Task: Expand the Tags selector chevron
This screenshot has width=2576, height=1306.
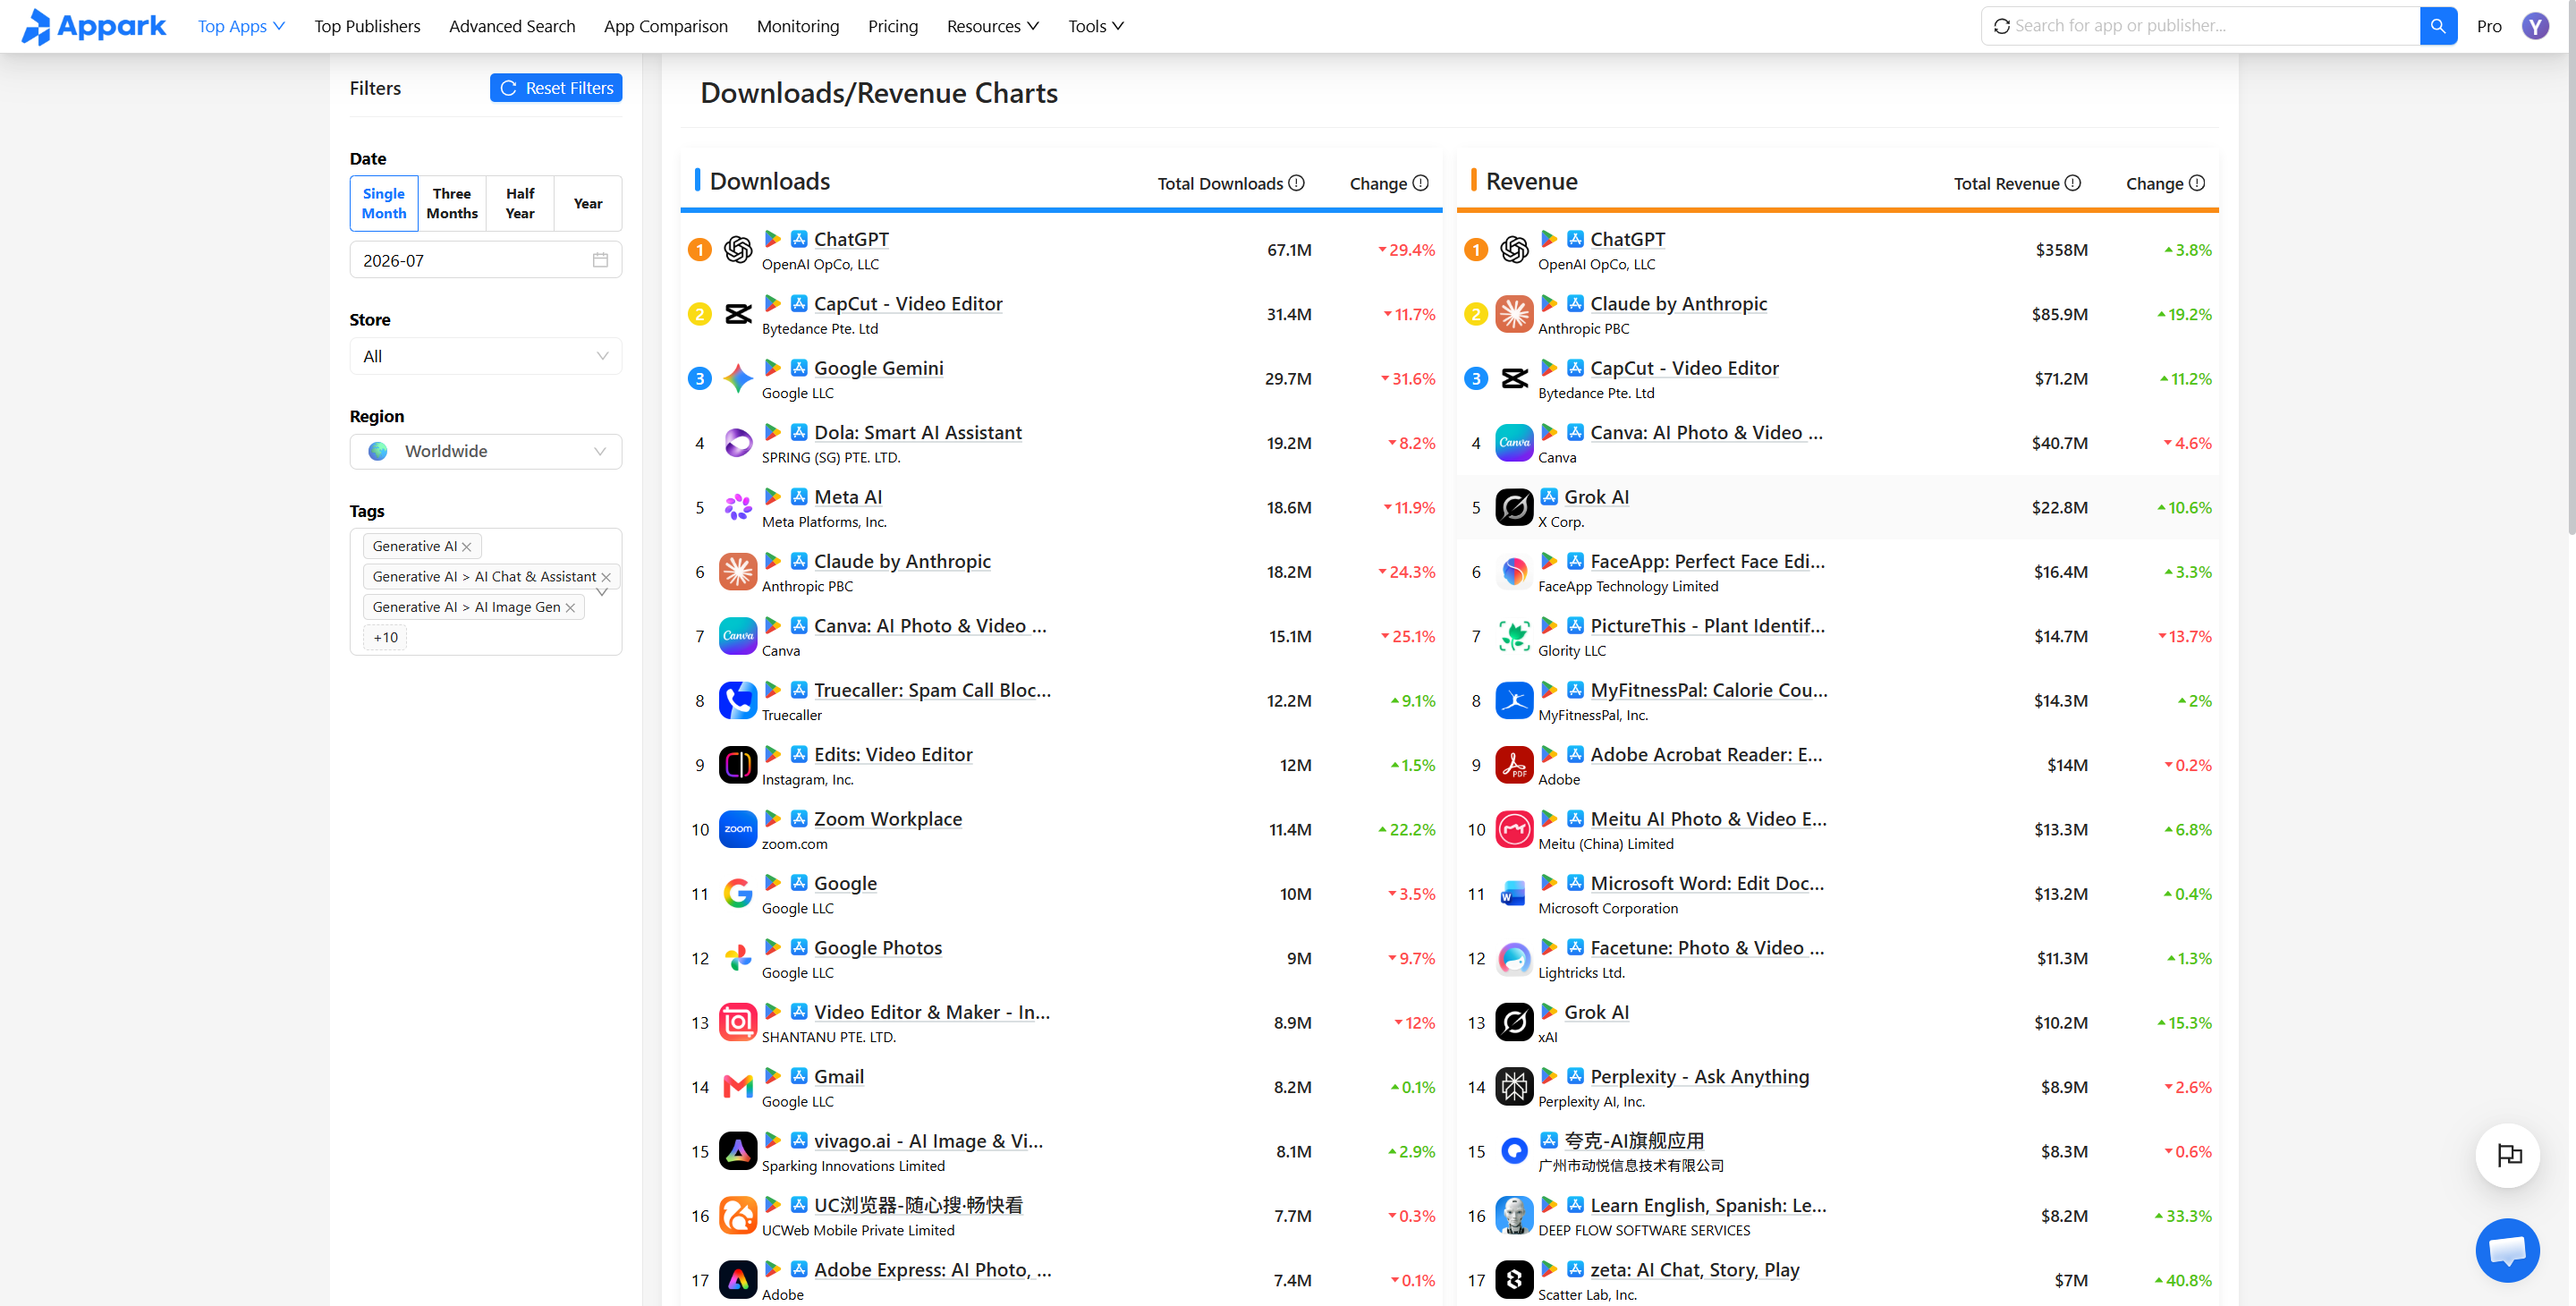Action: point(602,591)
